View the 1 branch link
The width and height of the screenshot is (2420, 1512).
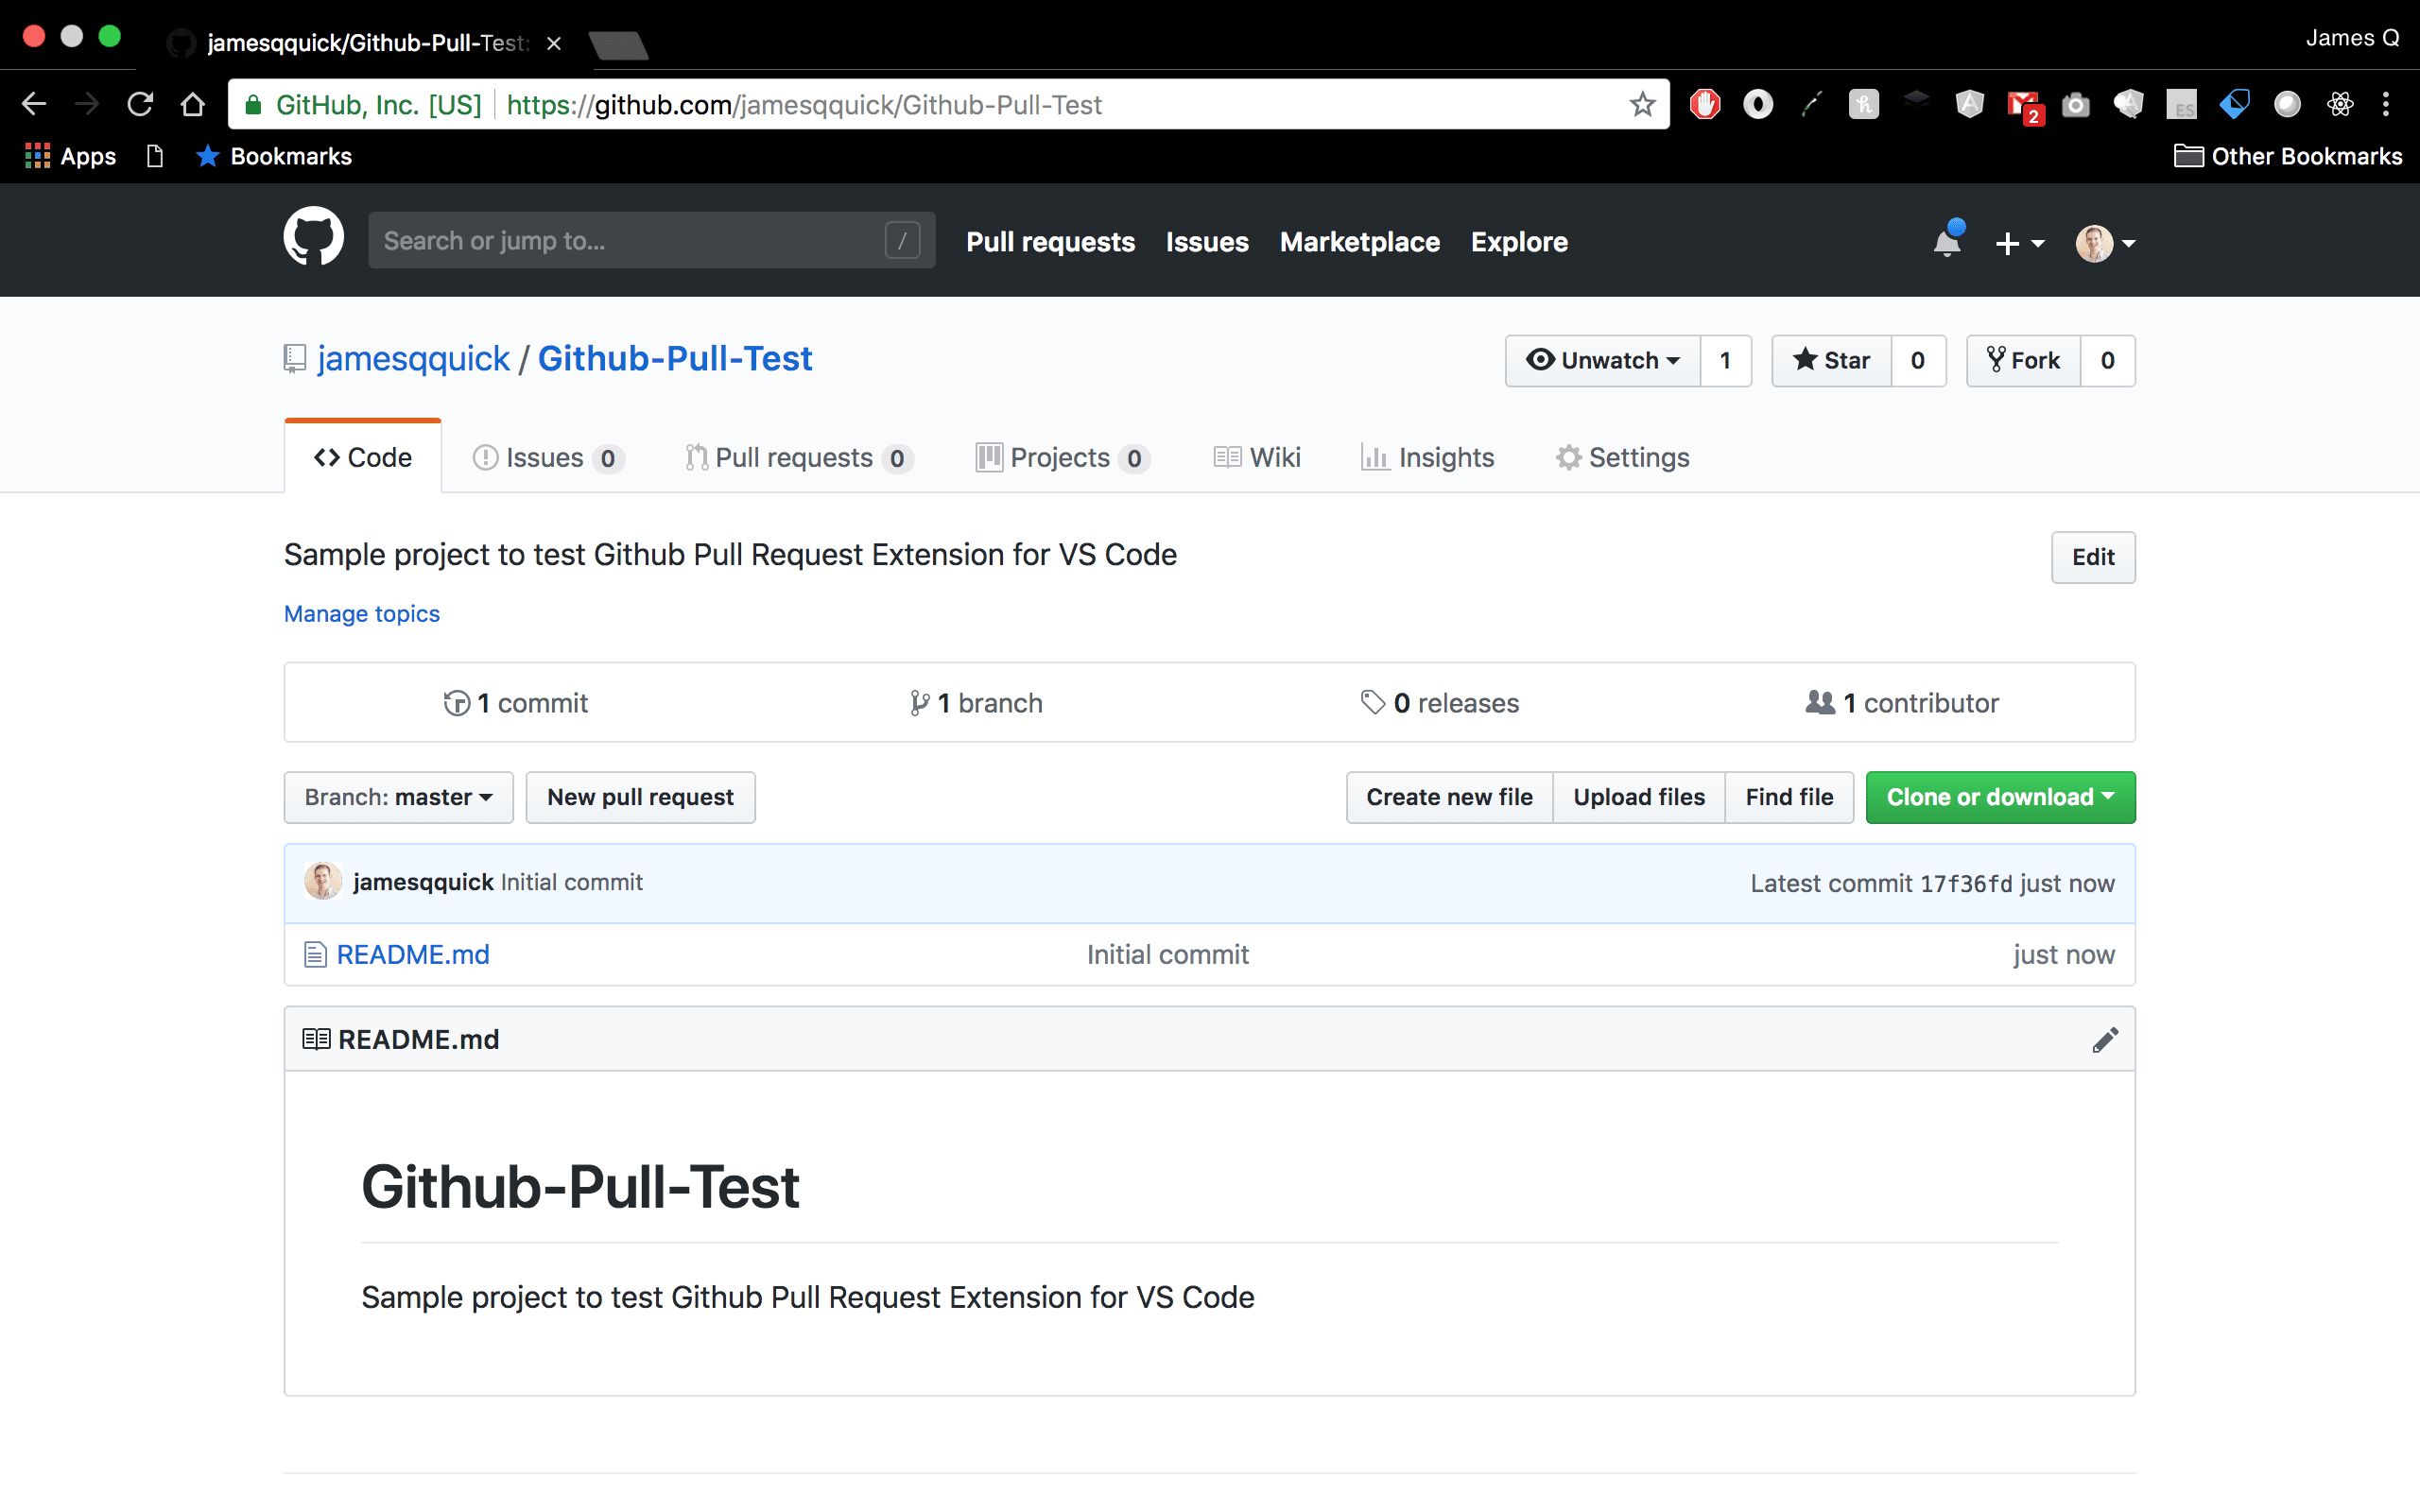tap(976, 703)
